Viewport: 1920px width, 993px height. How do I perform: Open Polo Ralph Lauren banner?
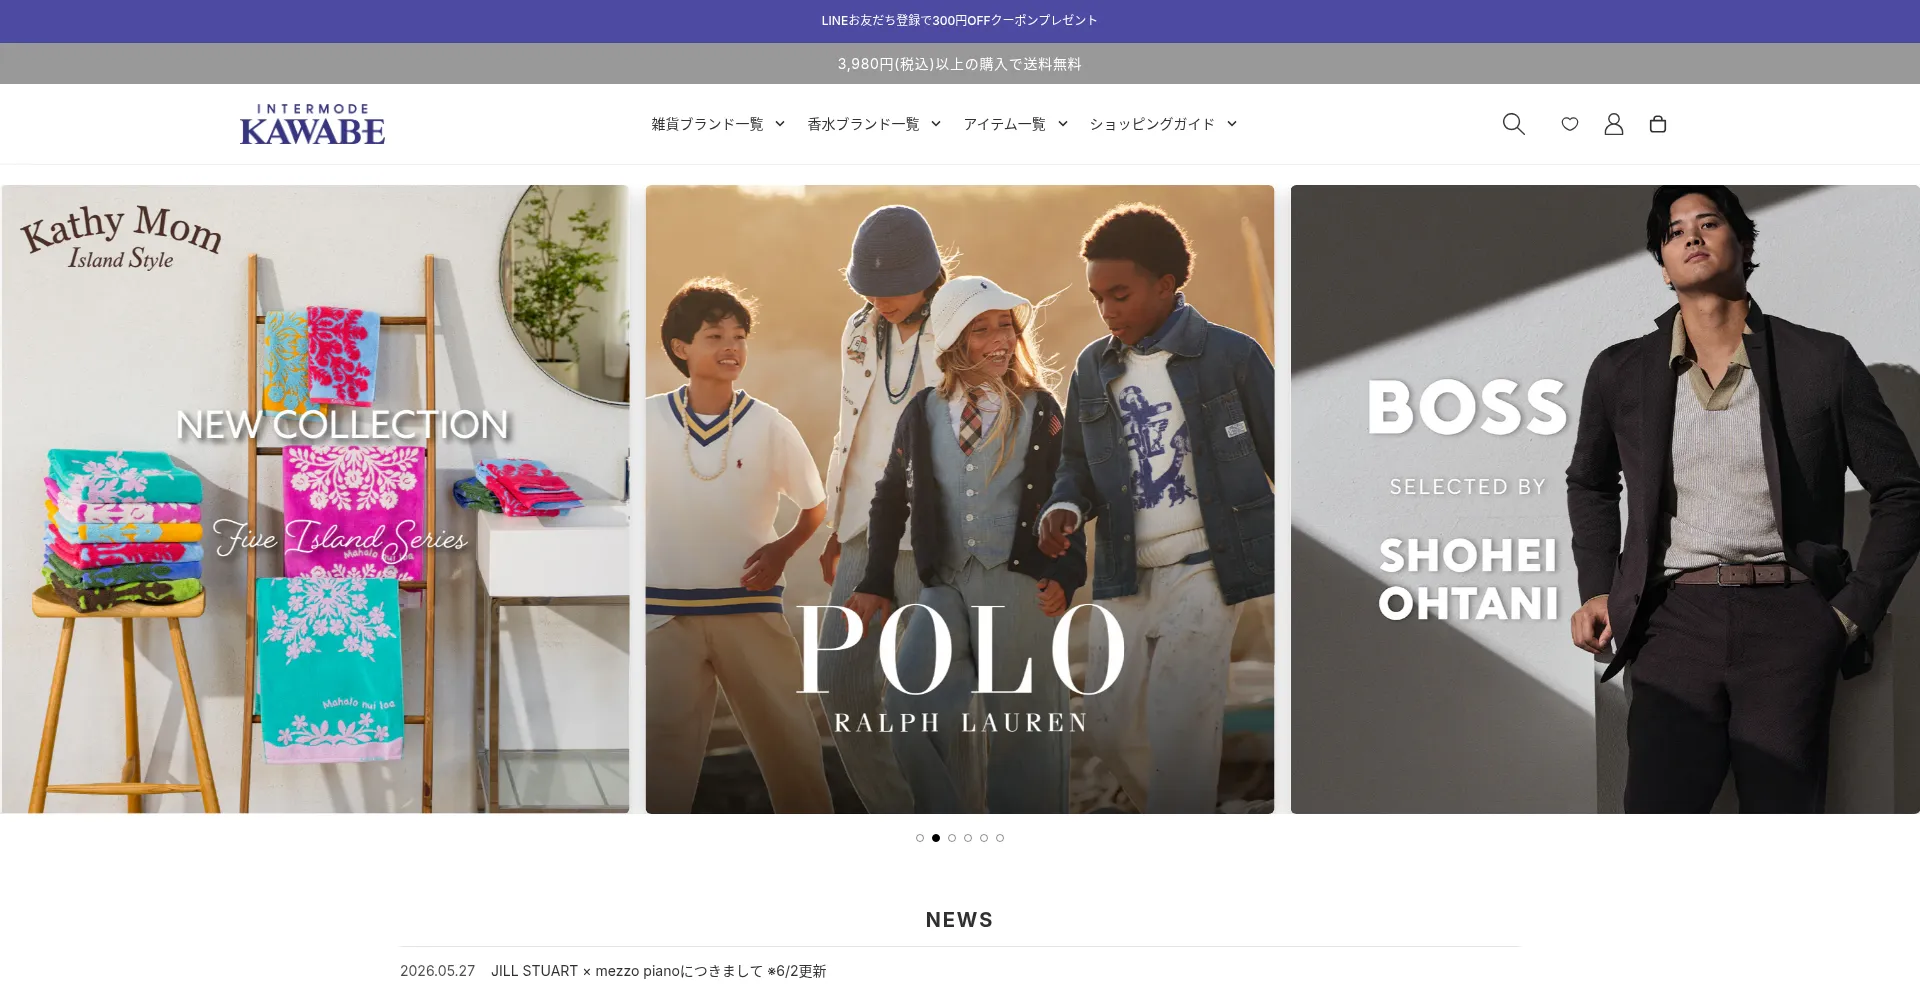tap(960, 499)
